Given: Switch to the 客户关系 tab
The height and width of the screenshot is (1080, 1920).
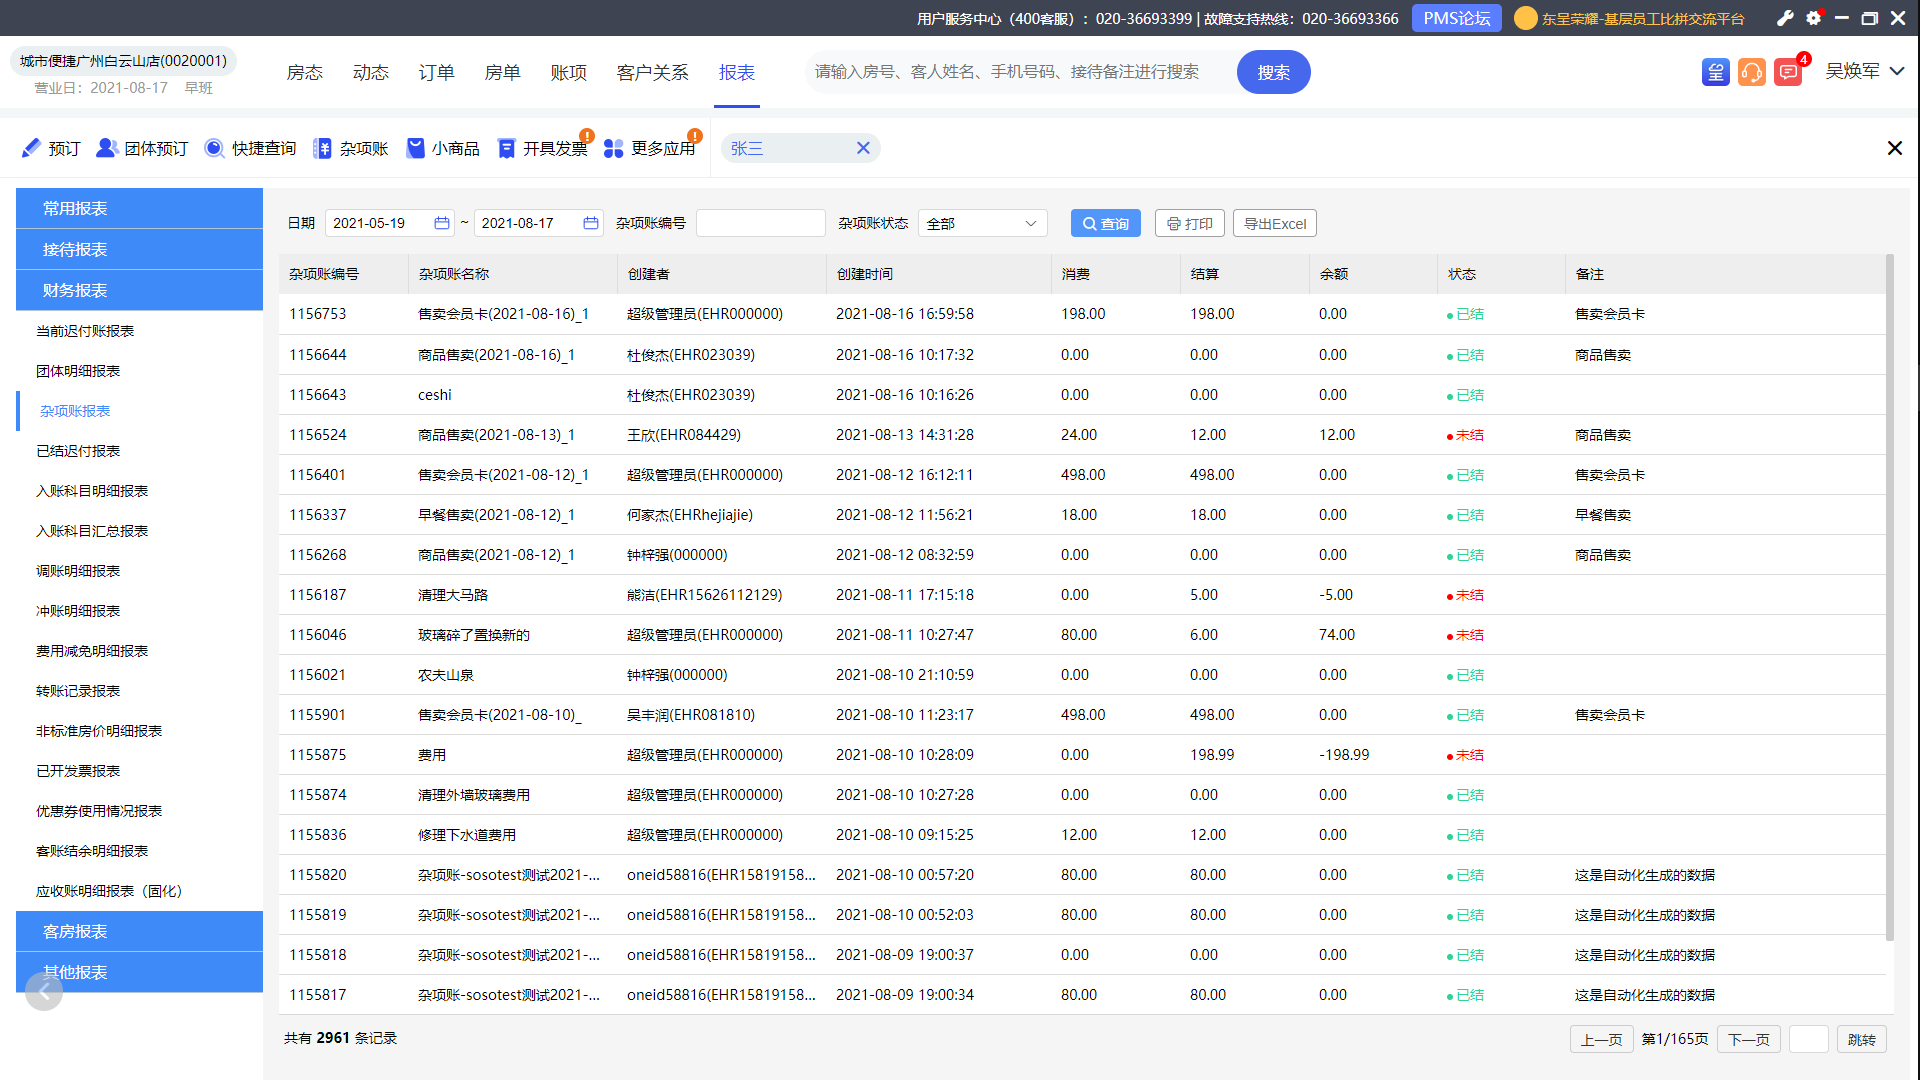Looking at the screenshot, I should click(x=652, y=72).
